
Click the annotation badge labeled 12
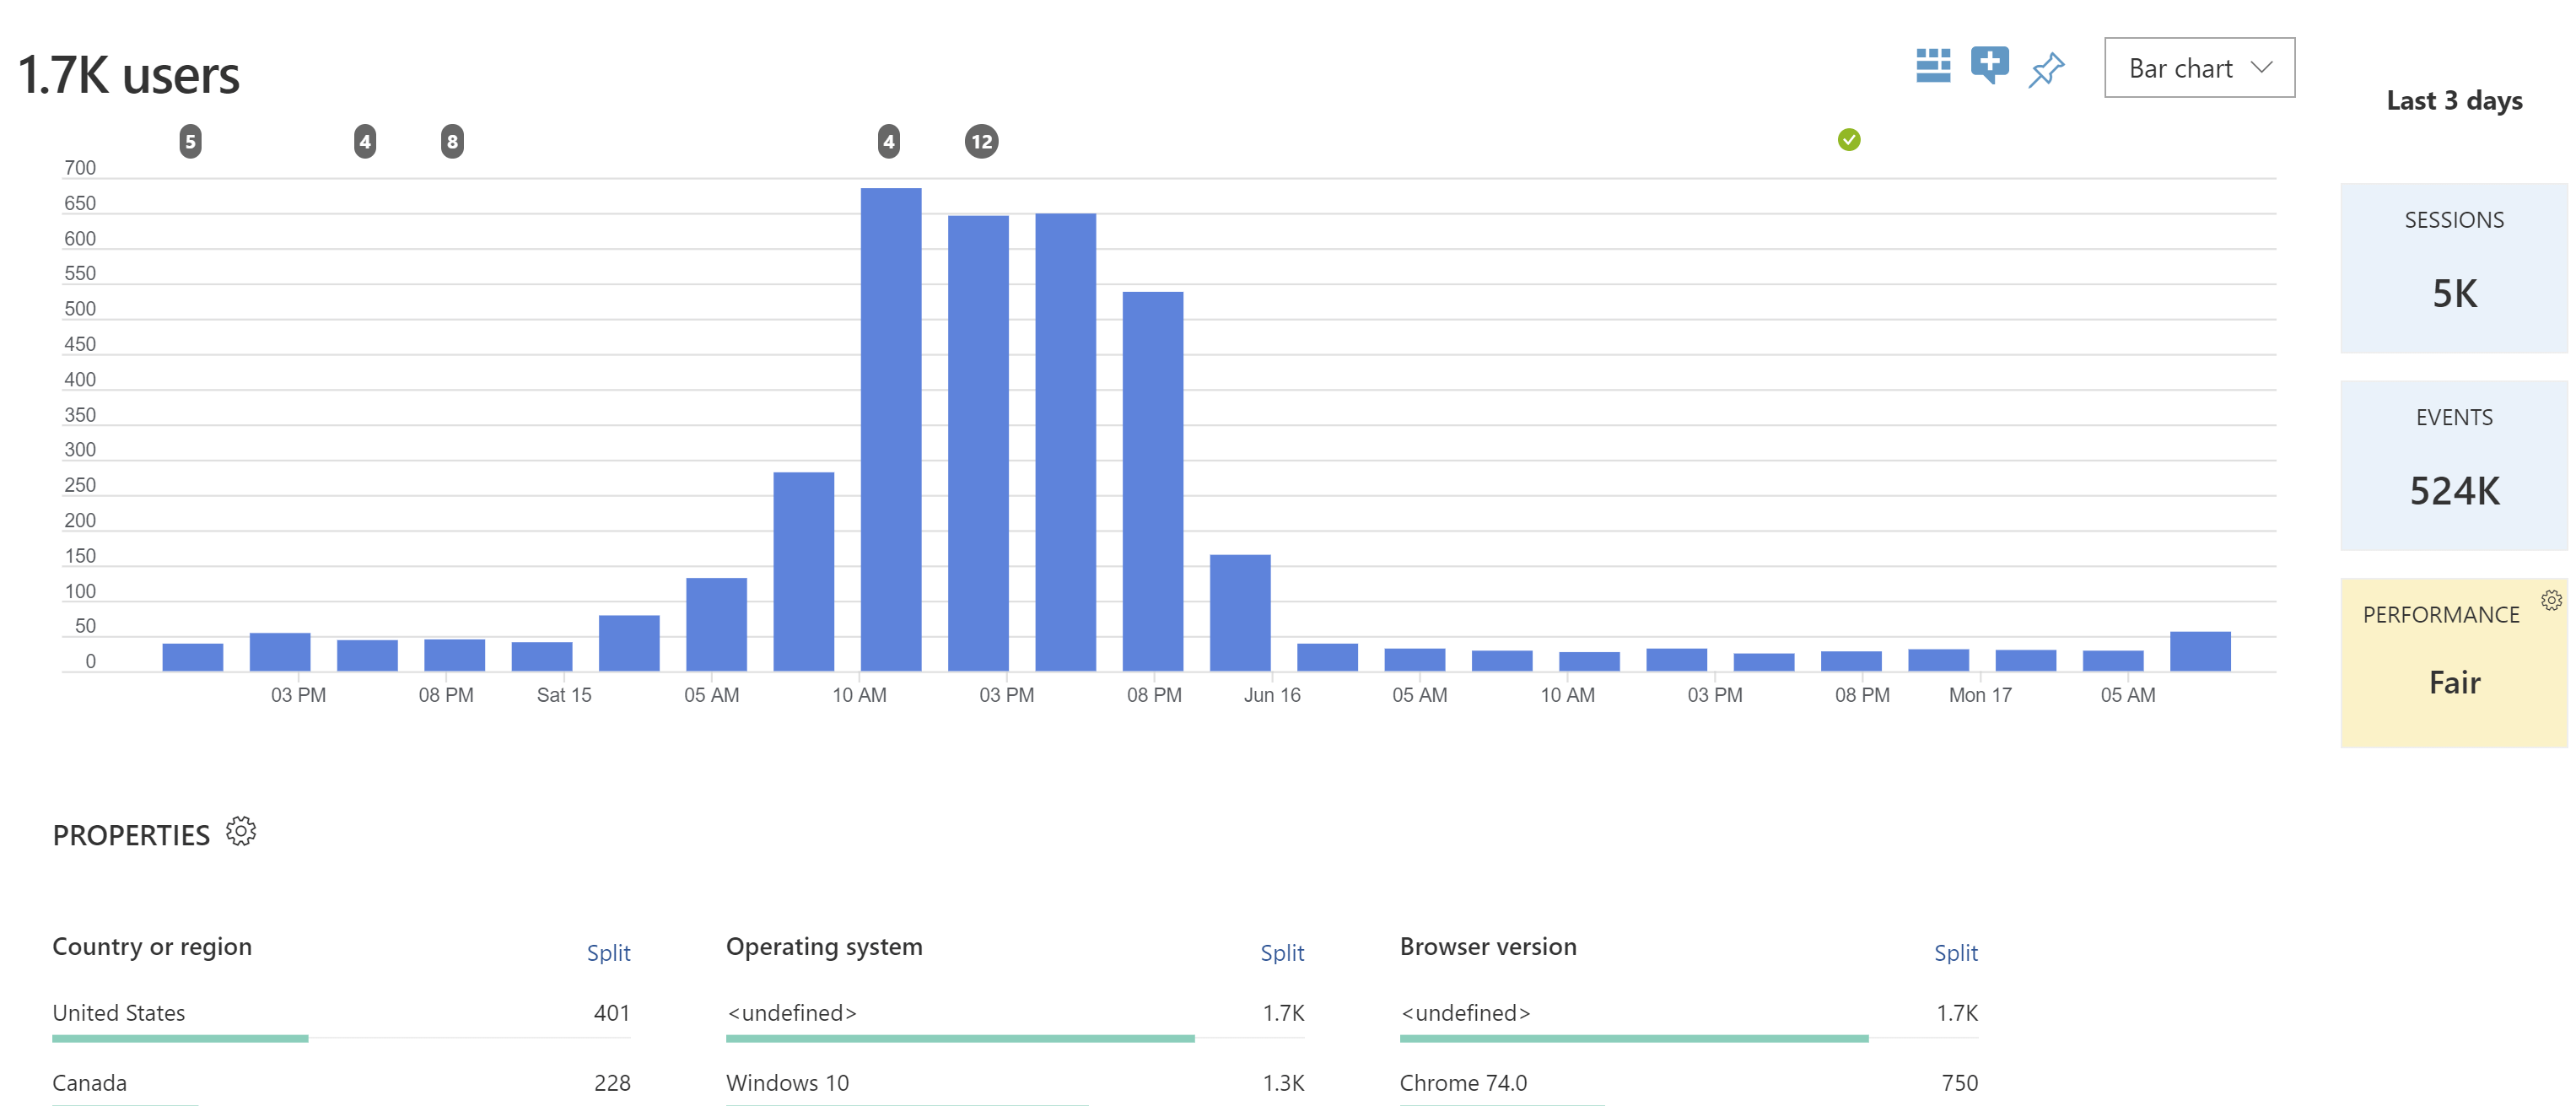pyautogui.click(x=981, y=142)
